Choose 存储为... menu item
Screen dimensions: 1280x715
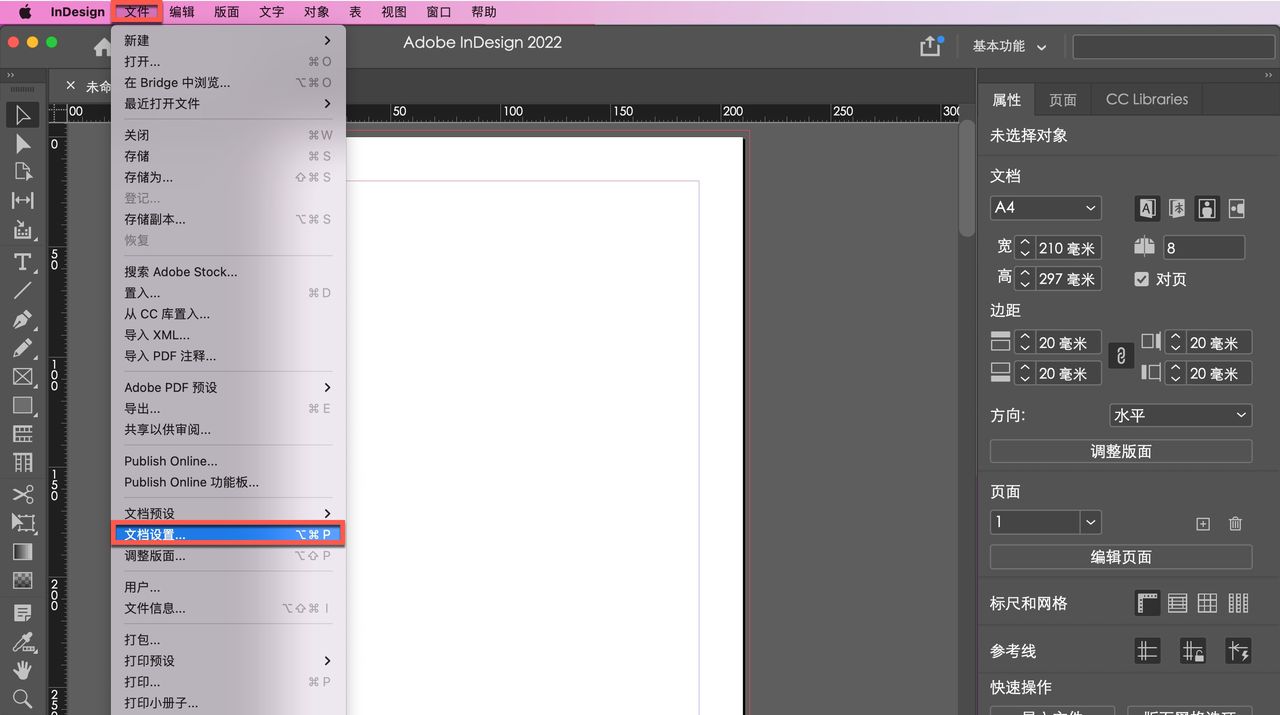pyautogui.click(x=228, y=177)
